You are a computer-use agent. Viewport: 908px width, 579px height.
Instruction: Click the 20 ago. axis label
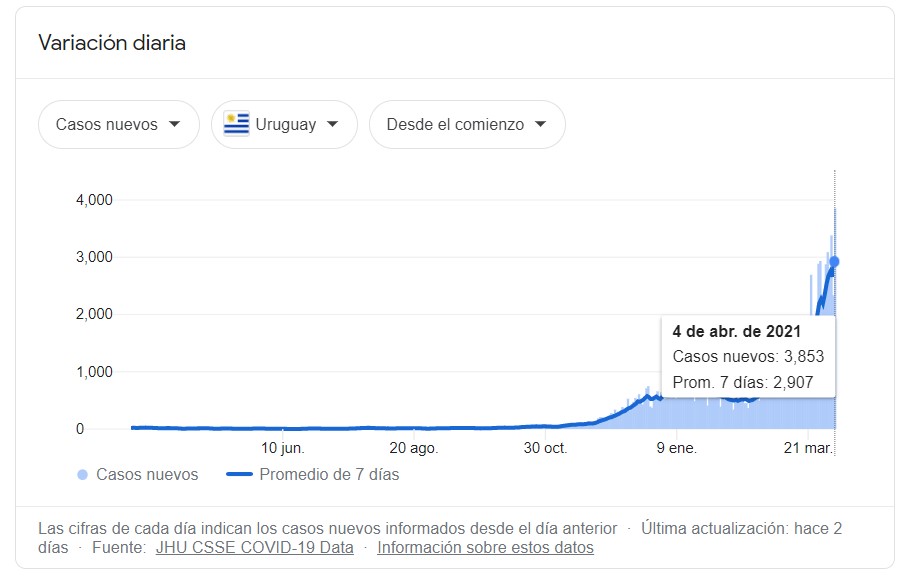[414, 448]
